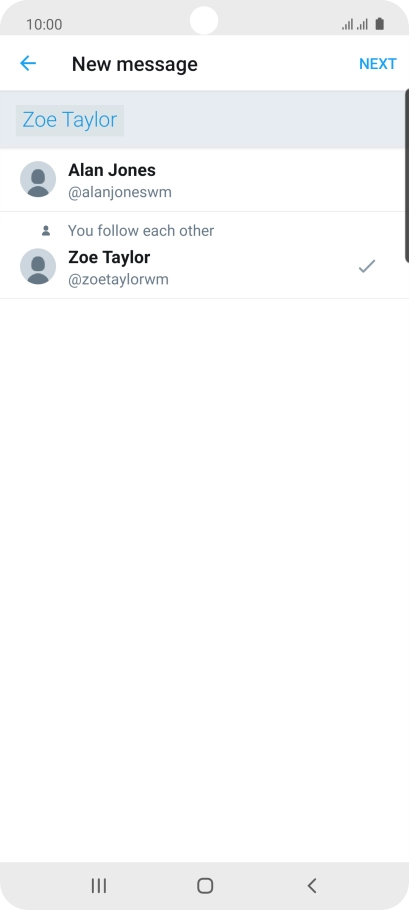Uncheck the Zoe Taylor selection checkmark
This screenshot has height=910, width=409.
pyautogui.click(x=367, y=266)
